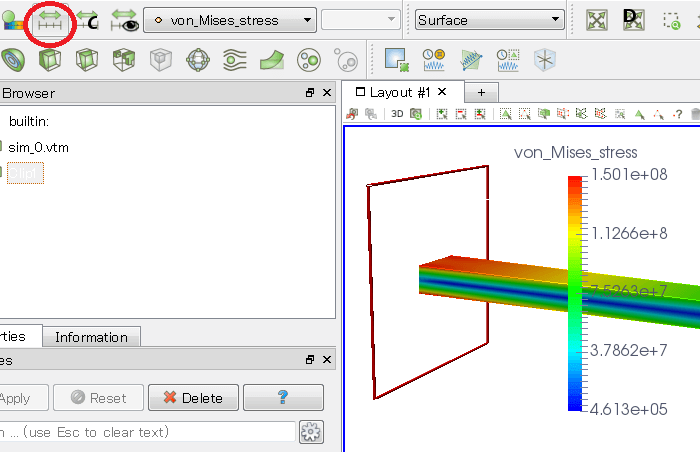Click the Reset Camera icon
Screen dimensions: 700x452
click(597, 20)
